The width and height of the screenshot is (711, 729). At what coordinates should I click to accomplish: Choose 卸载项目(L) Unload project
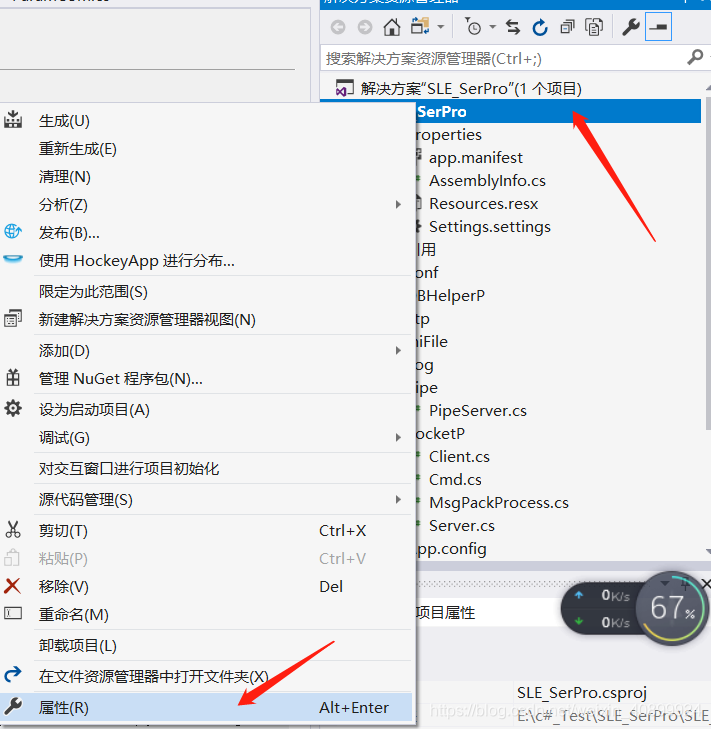click(x=206, y=646)
